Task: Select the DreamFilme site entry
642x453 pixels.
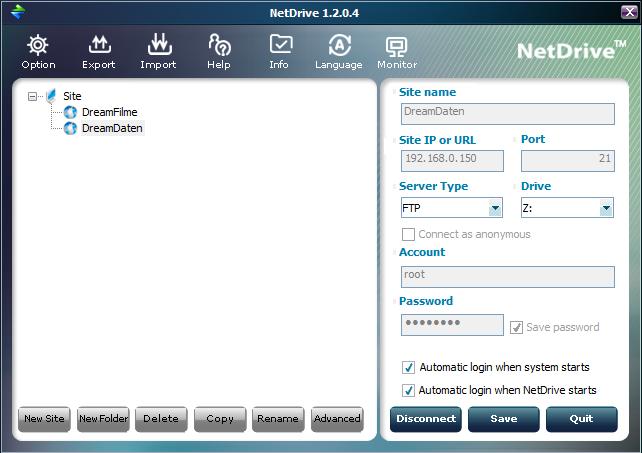Action: click(109, 112)
